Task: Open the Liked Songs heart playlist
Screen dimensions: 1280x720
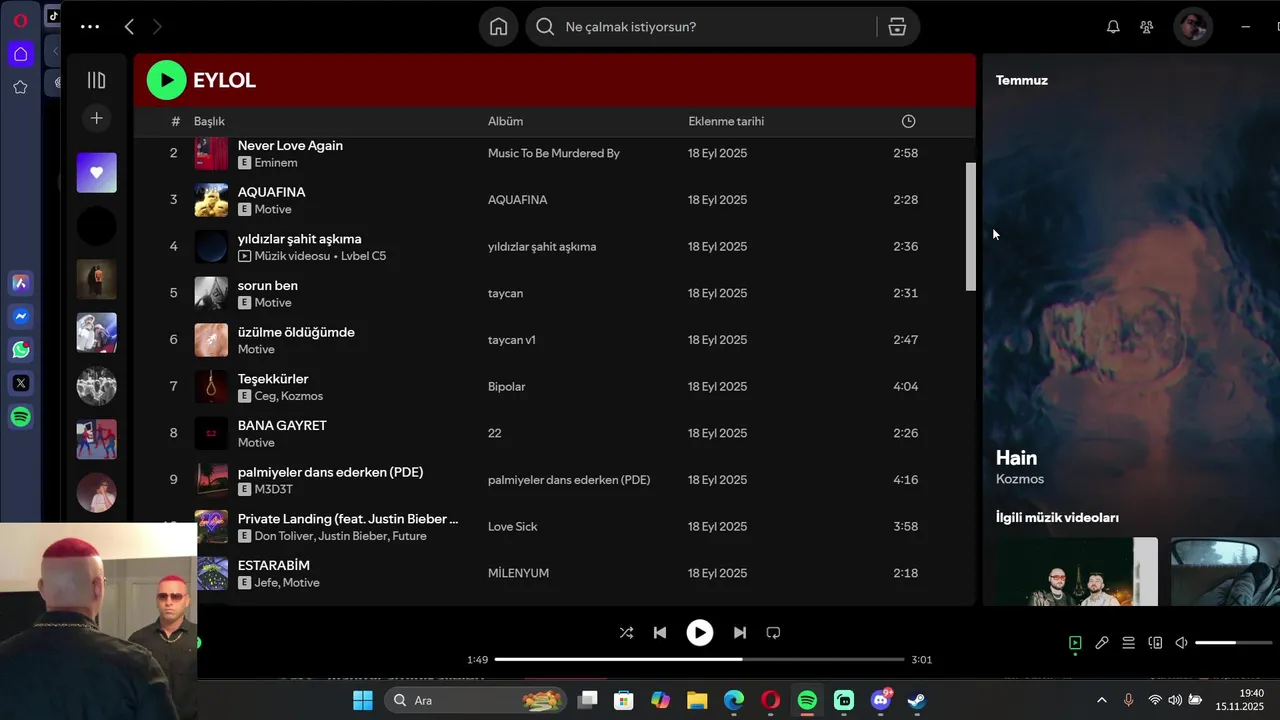Action: (96, 173)
